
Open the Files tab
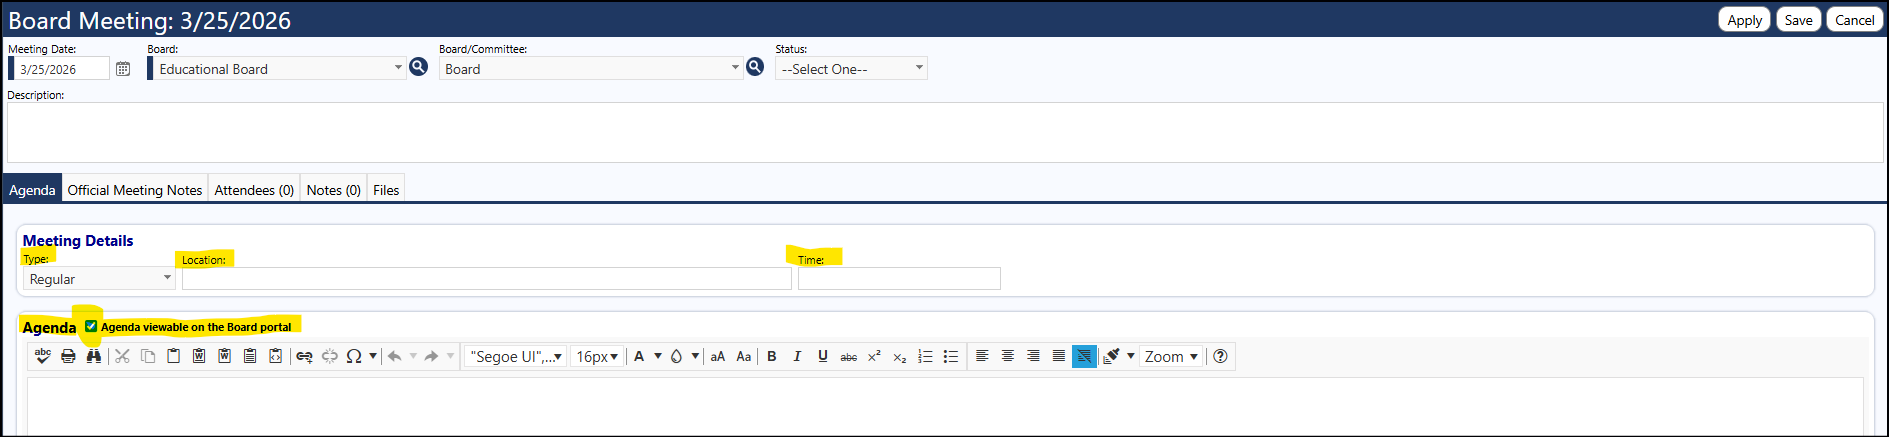386,190
